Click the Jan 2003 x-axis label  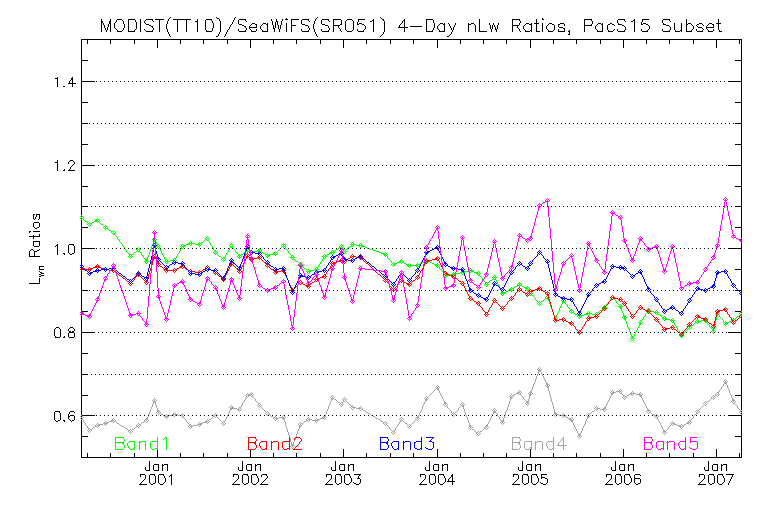(343, 473)
